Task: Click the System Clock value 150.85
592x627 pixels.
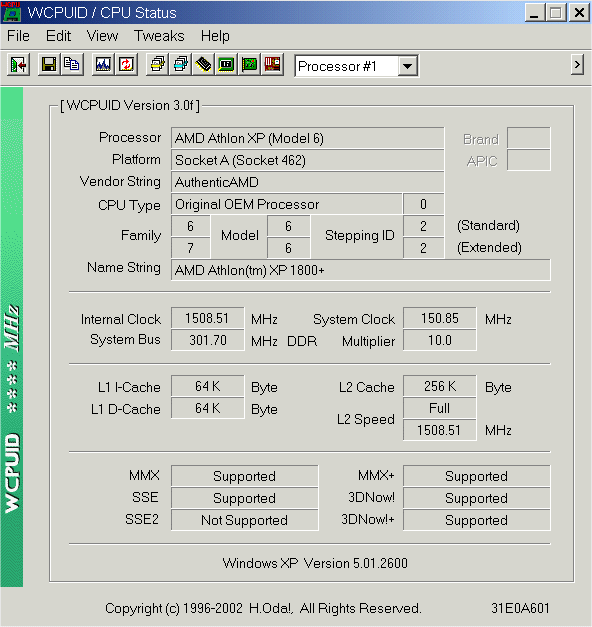Action: pos(440,318)
